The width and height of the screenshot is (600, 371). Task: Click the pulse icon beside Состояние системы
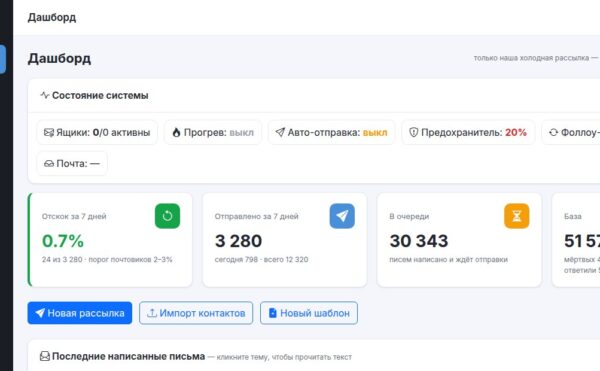pyautogui.click(x=45, y=95)
